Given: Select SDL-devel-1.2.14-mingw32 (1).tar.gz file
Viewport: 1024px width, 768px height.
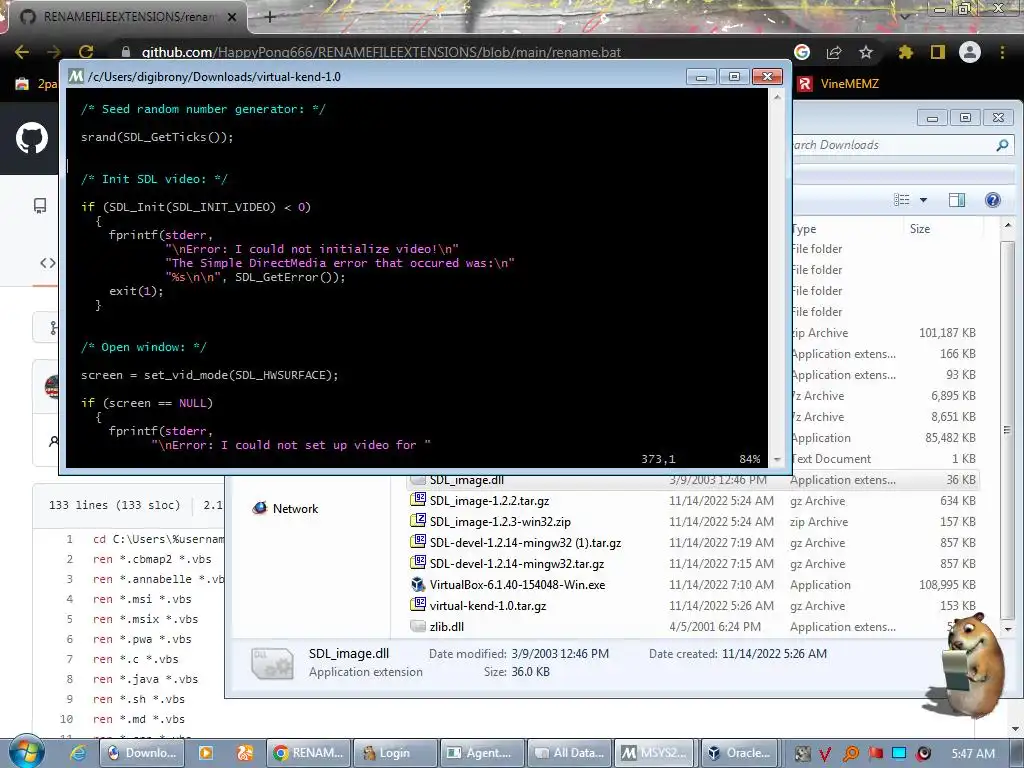Looking at the screenshot, I should pos(525,543).
